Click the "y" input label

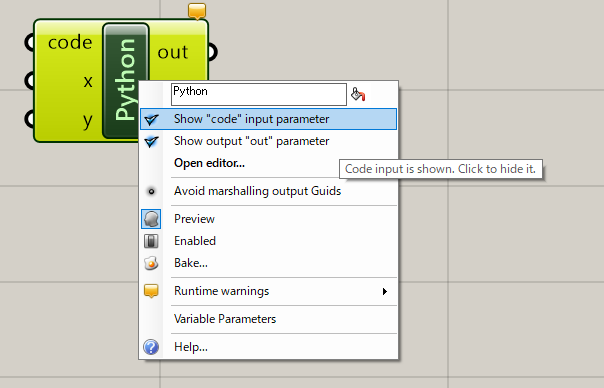tap(88, 121)
